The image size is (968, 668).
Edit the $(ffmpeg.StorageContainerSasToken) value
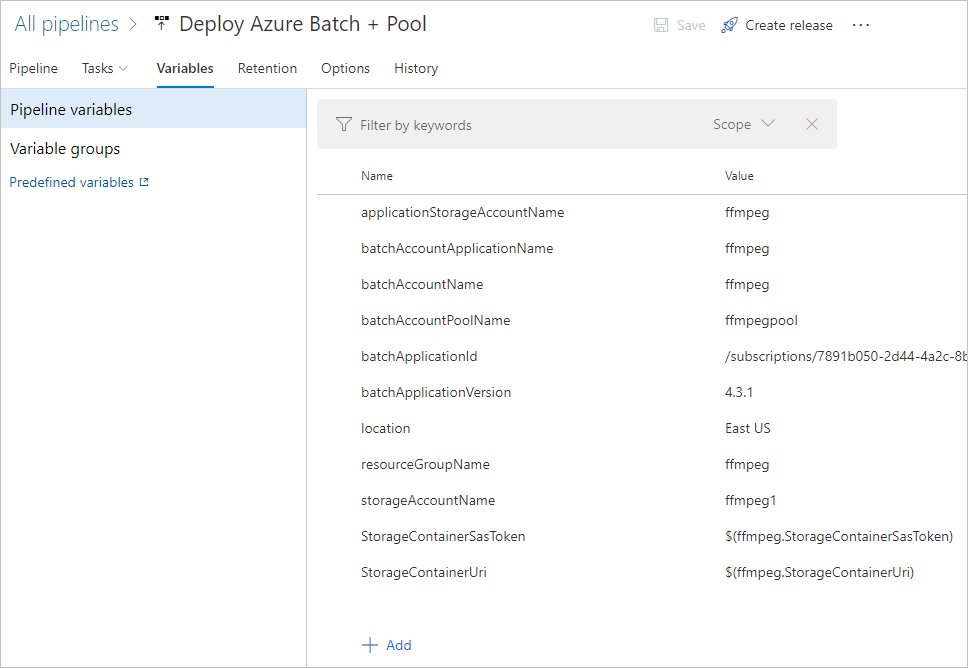pos(839,536)
